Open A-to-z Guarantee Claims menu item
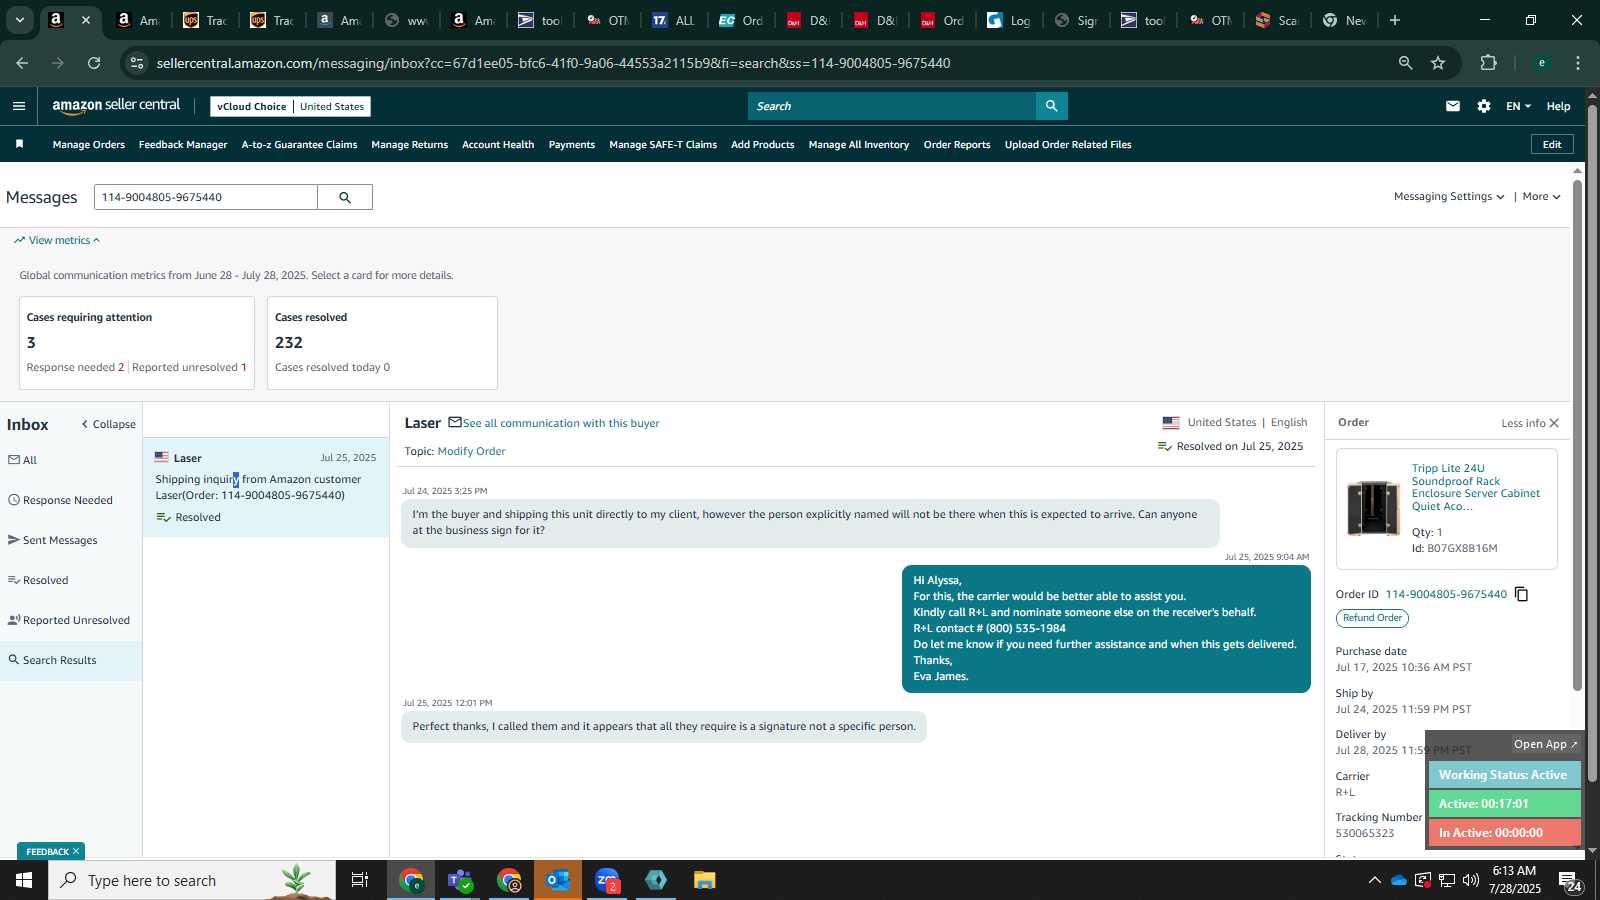Screen dimensions: 1600x900 coord(299,145)
